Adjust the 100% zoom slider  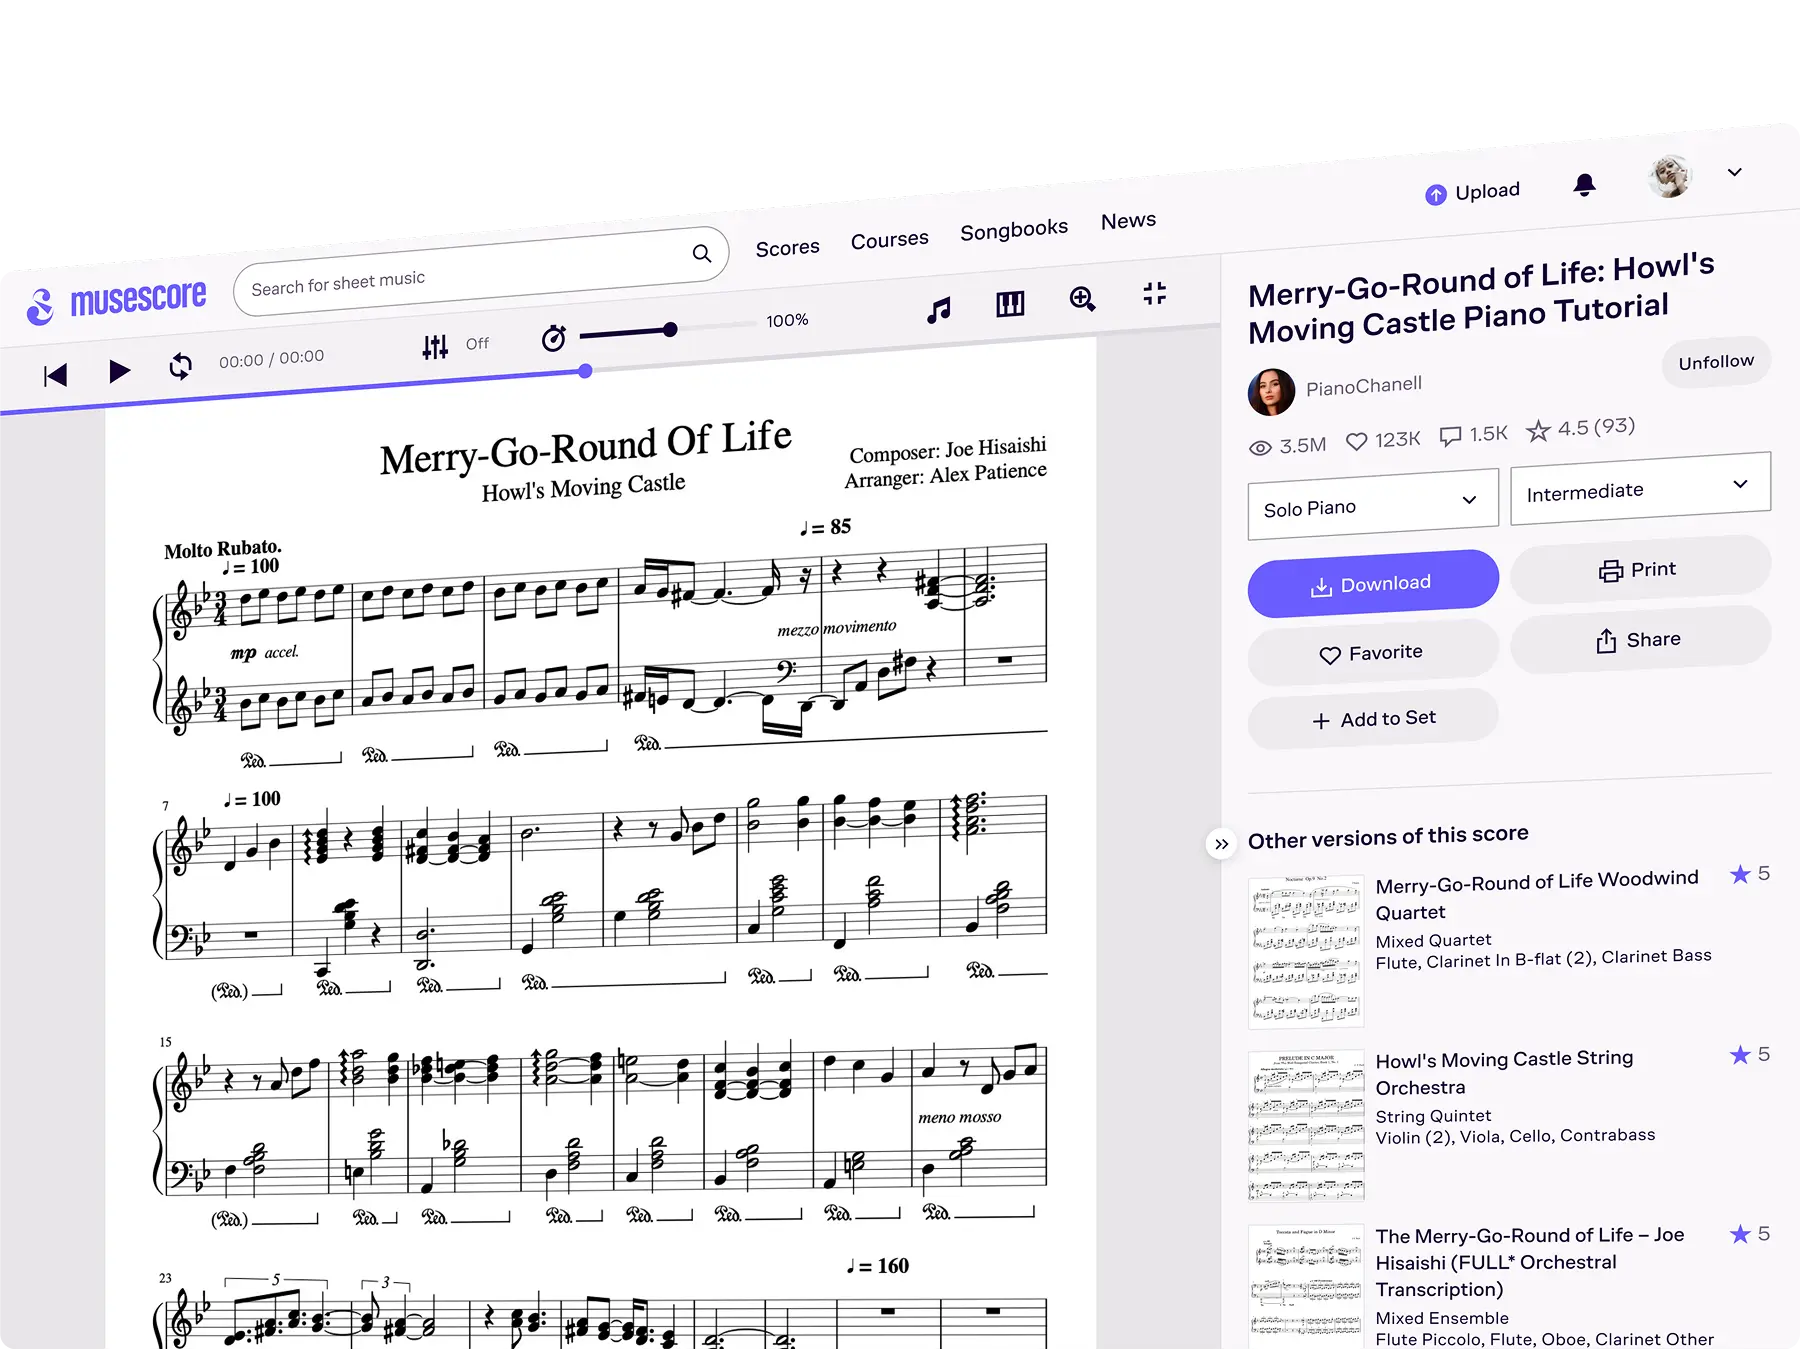pyautogui.click(x=670, y=329)
